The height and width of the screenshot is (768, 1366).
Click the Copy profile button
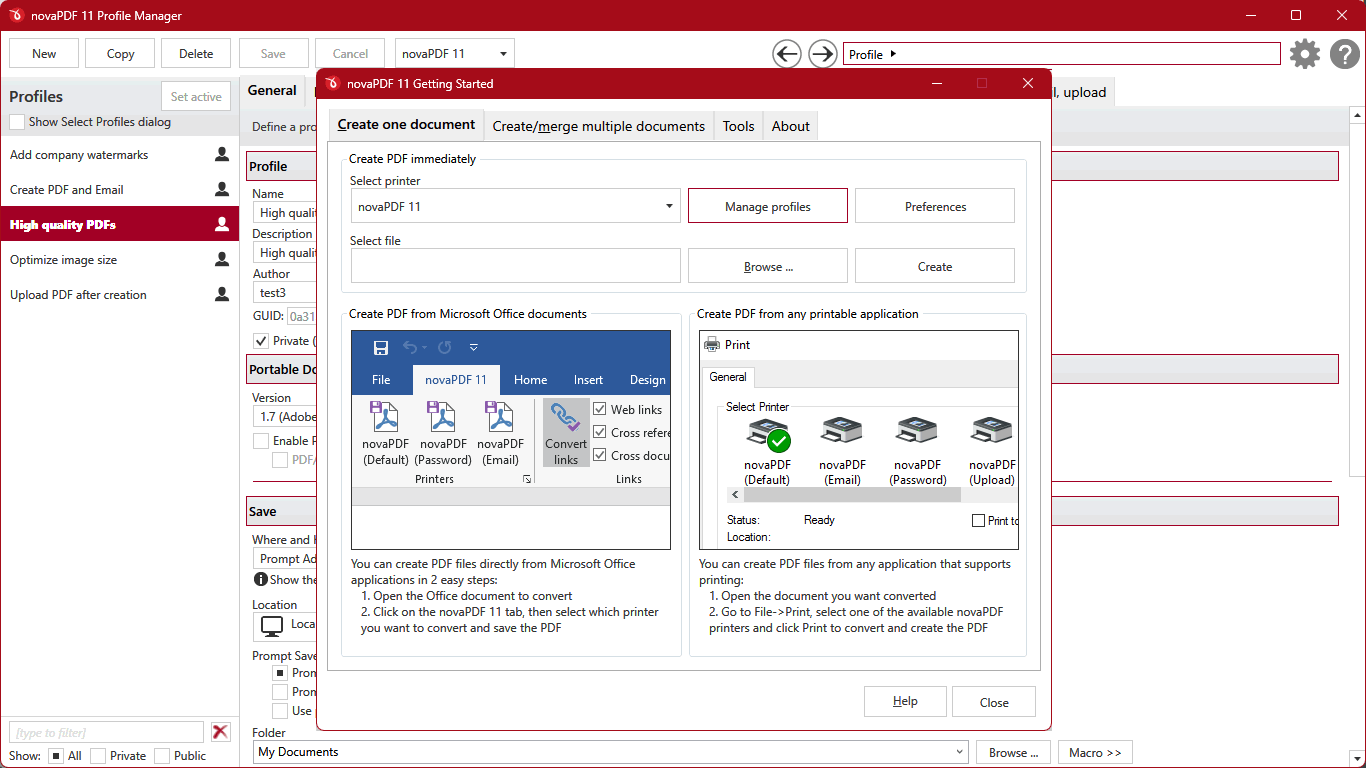(x=120, y=54)
